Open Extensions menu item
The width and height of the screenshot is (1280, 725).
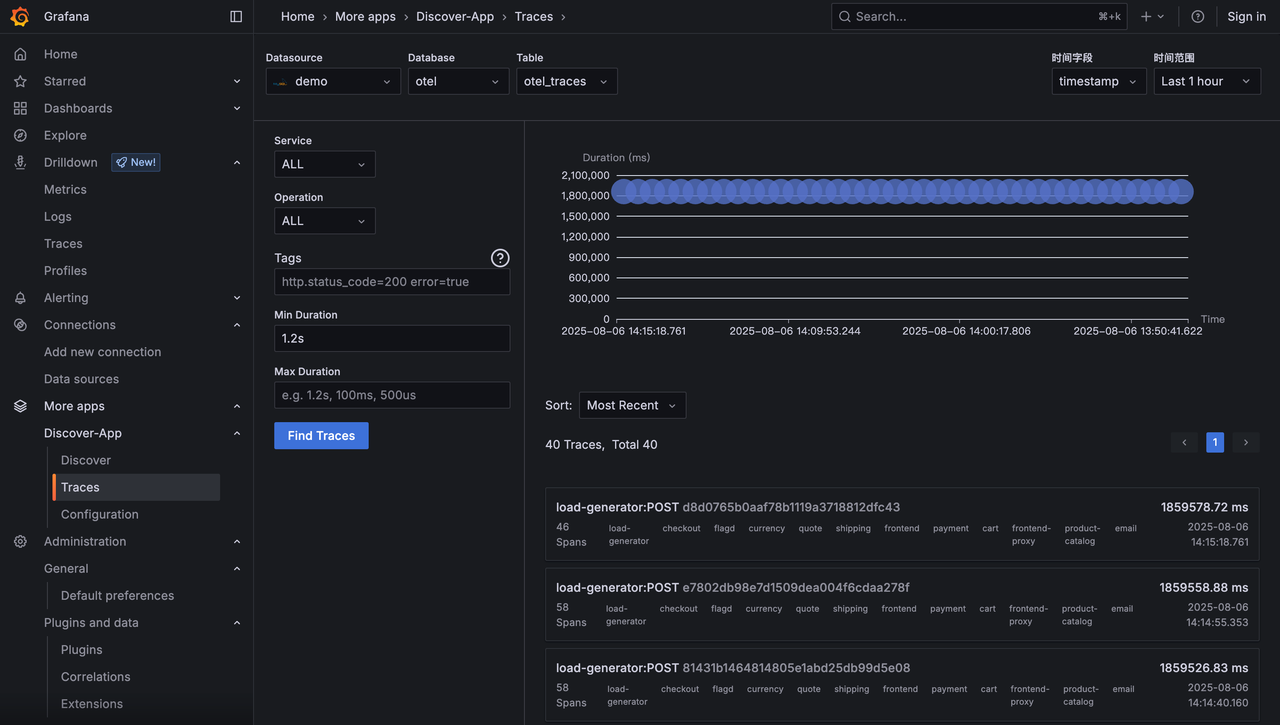click(92, 703)
